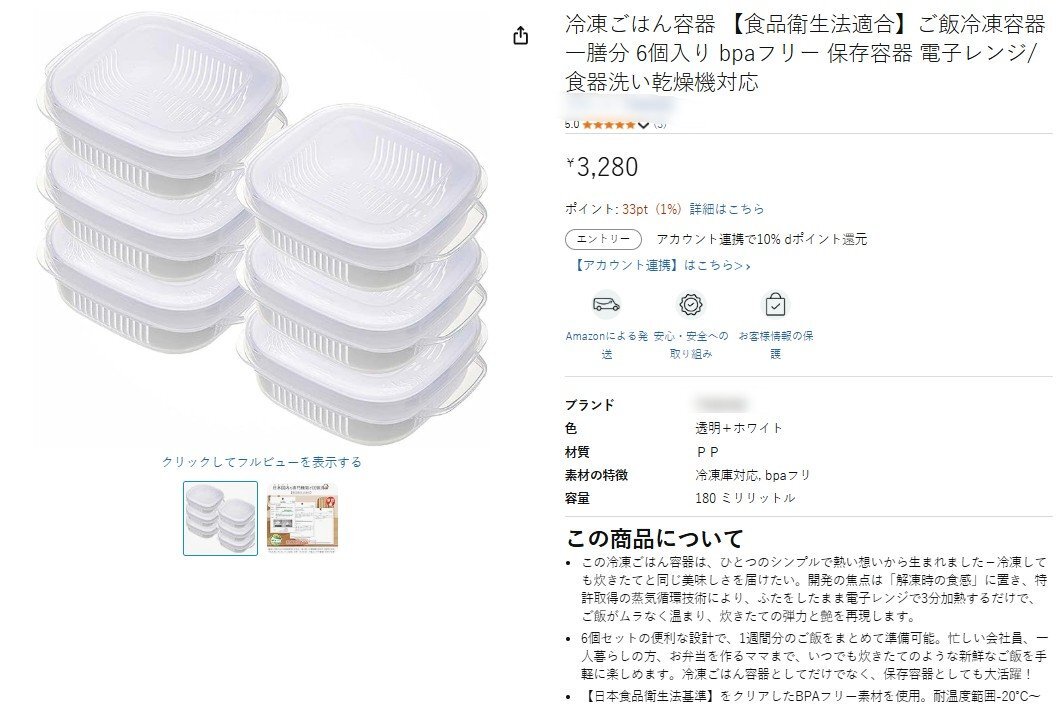Open the 詳細はこちら points link
The height and width of the screenshot is (706, 1064).
(x=727, y=209)
